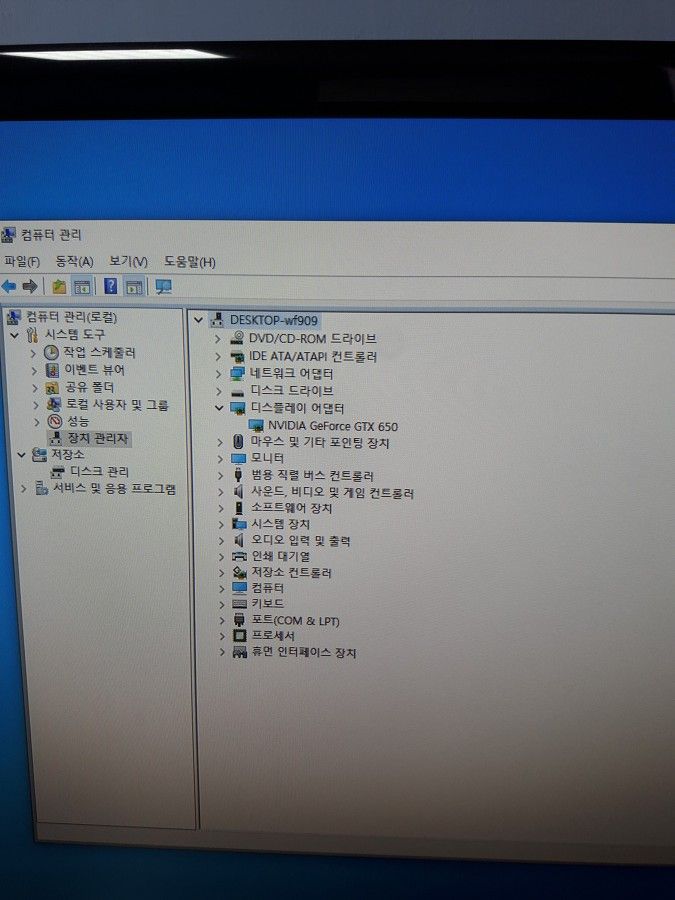
Task: Click the 작업 스케줄러 clock icon
Action: 52,352
